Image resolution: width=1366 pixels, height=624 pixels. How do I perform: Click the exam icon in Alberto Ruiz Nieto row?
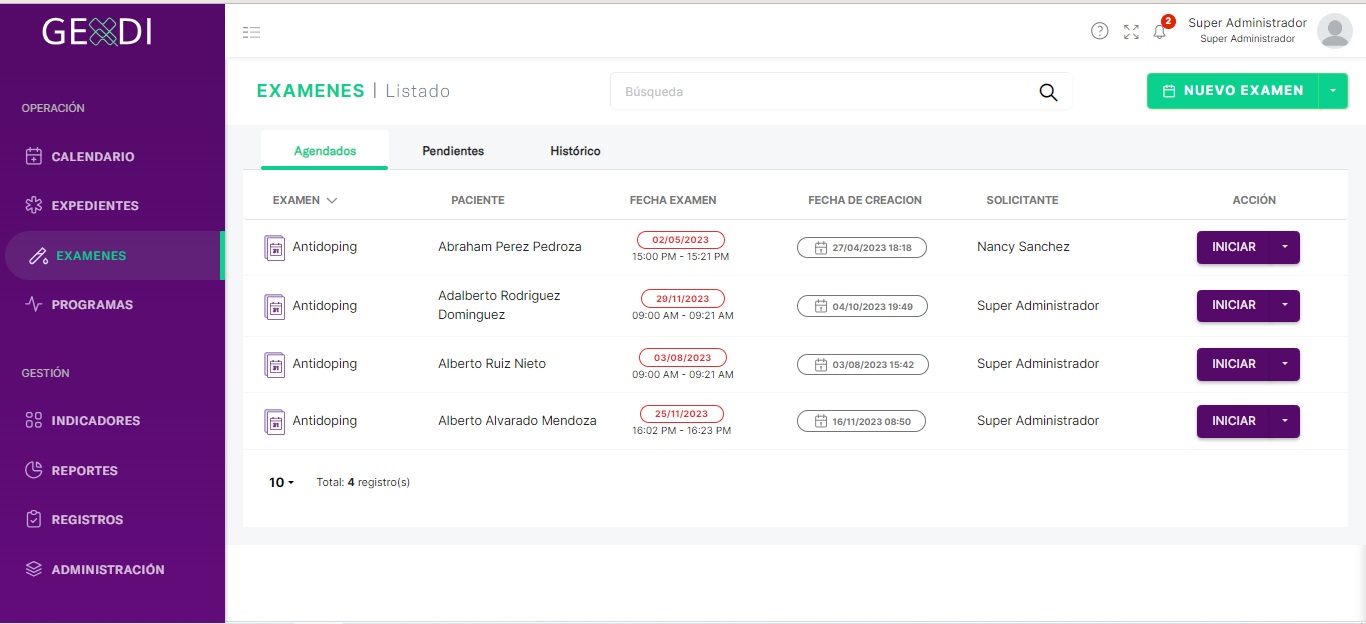click(x=274, y=365)
